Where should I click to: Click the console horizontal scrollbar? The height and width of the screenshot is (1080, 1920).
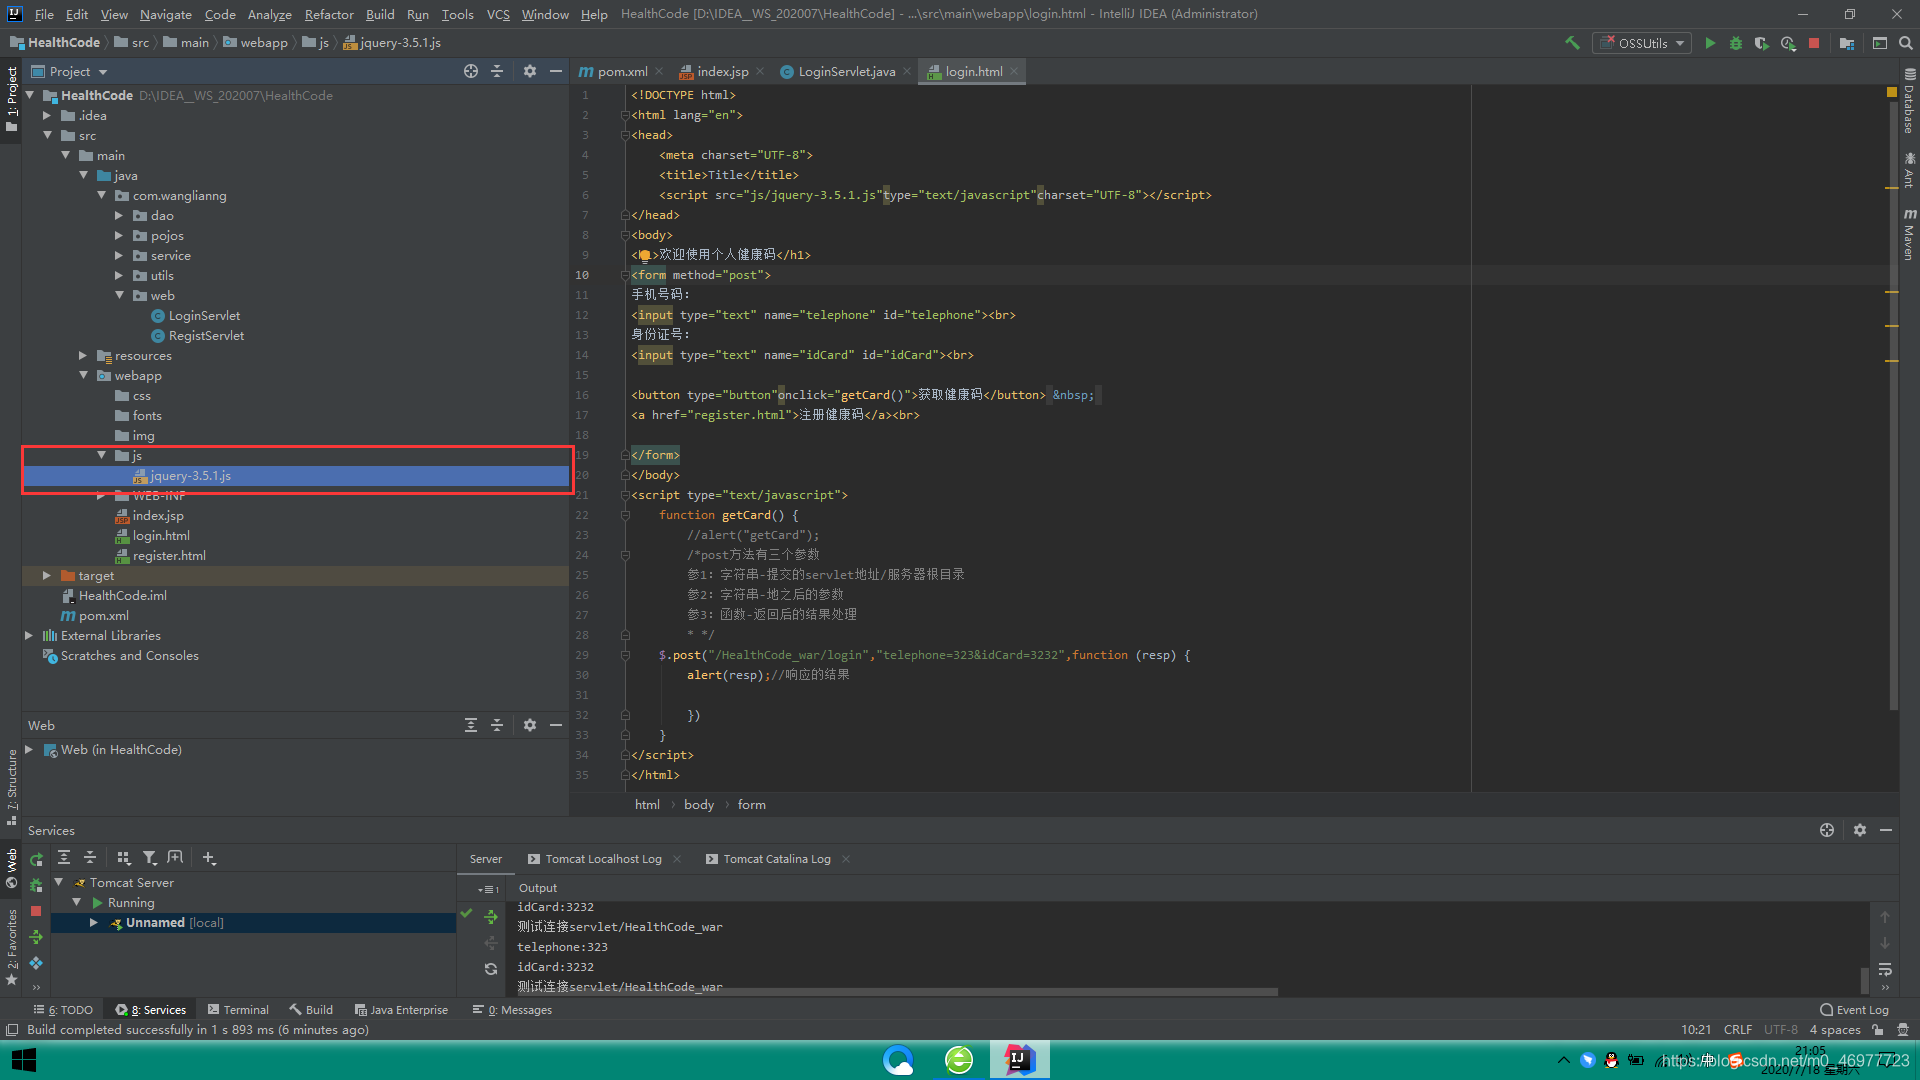896,992
